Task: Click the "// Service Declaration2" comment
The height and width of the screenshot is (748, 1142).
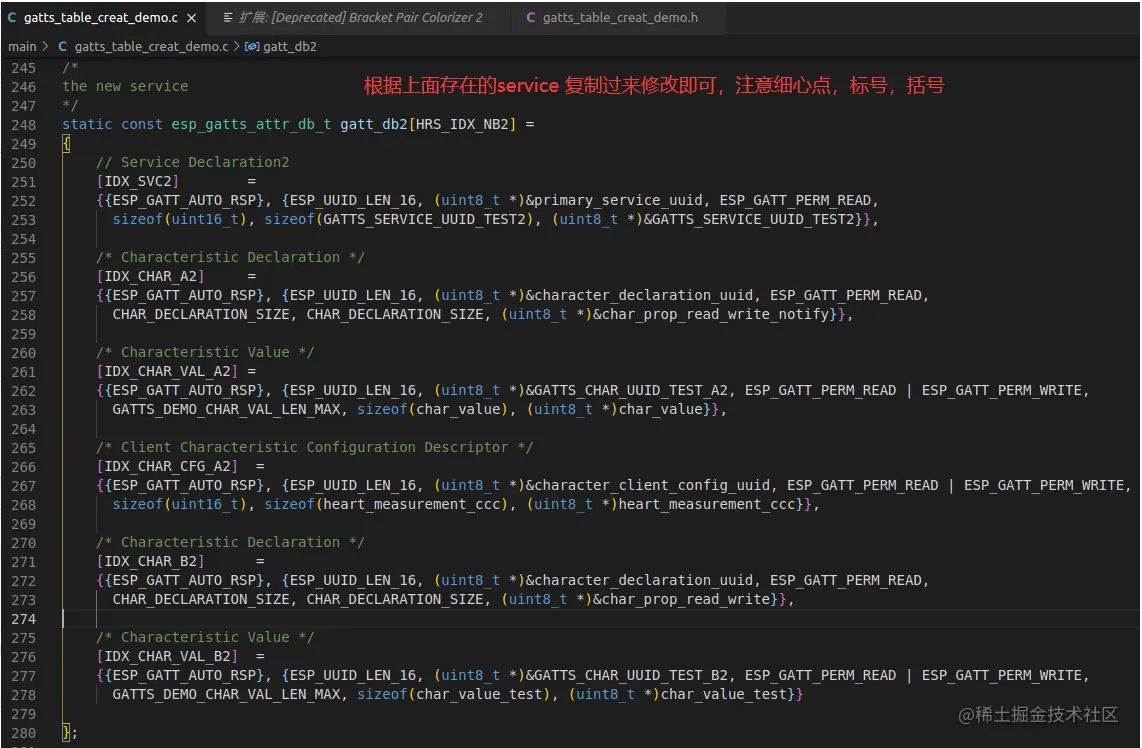Action: coord(193,162)
